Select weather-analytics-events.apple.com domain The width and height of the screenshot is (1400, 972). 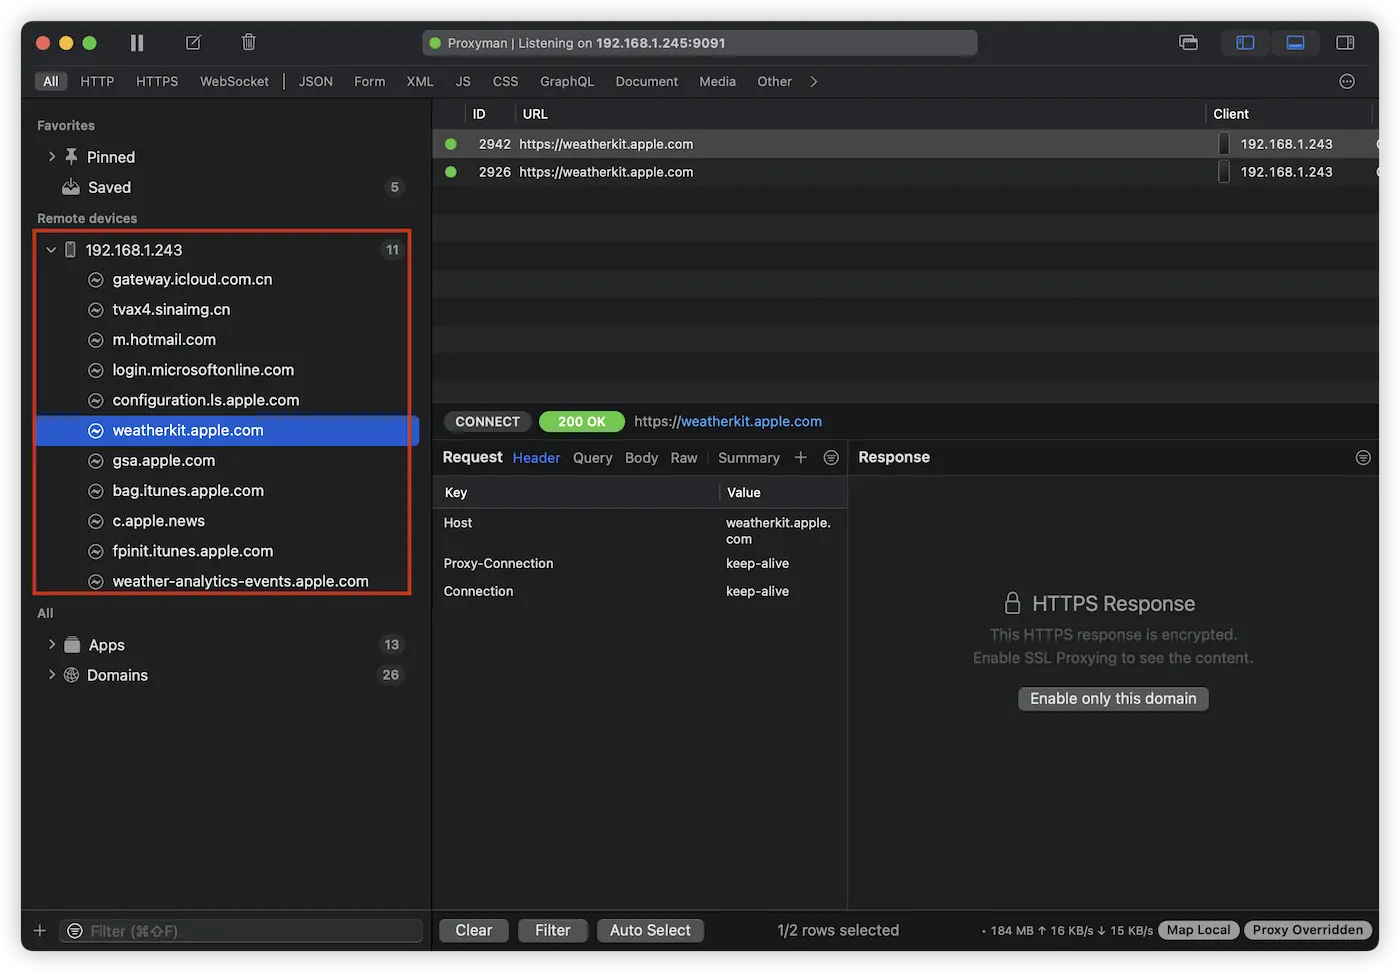[240, 581]
